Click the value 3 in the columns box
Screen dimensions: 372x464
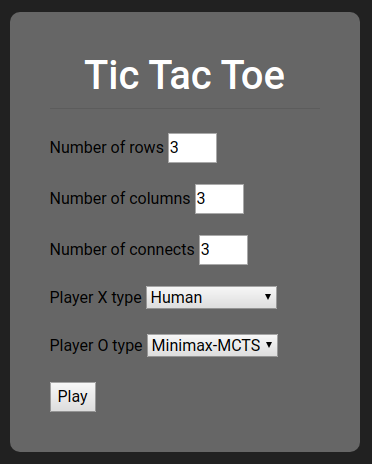[201, 198]
